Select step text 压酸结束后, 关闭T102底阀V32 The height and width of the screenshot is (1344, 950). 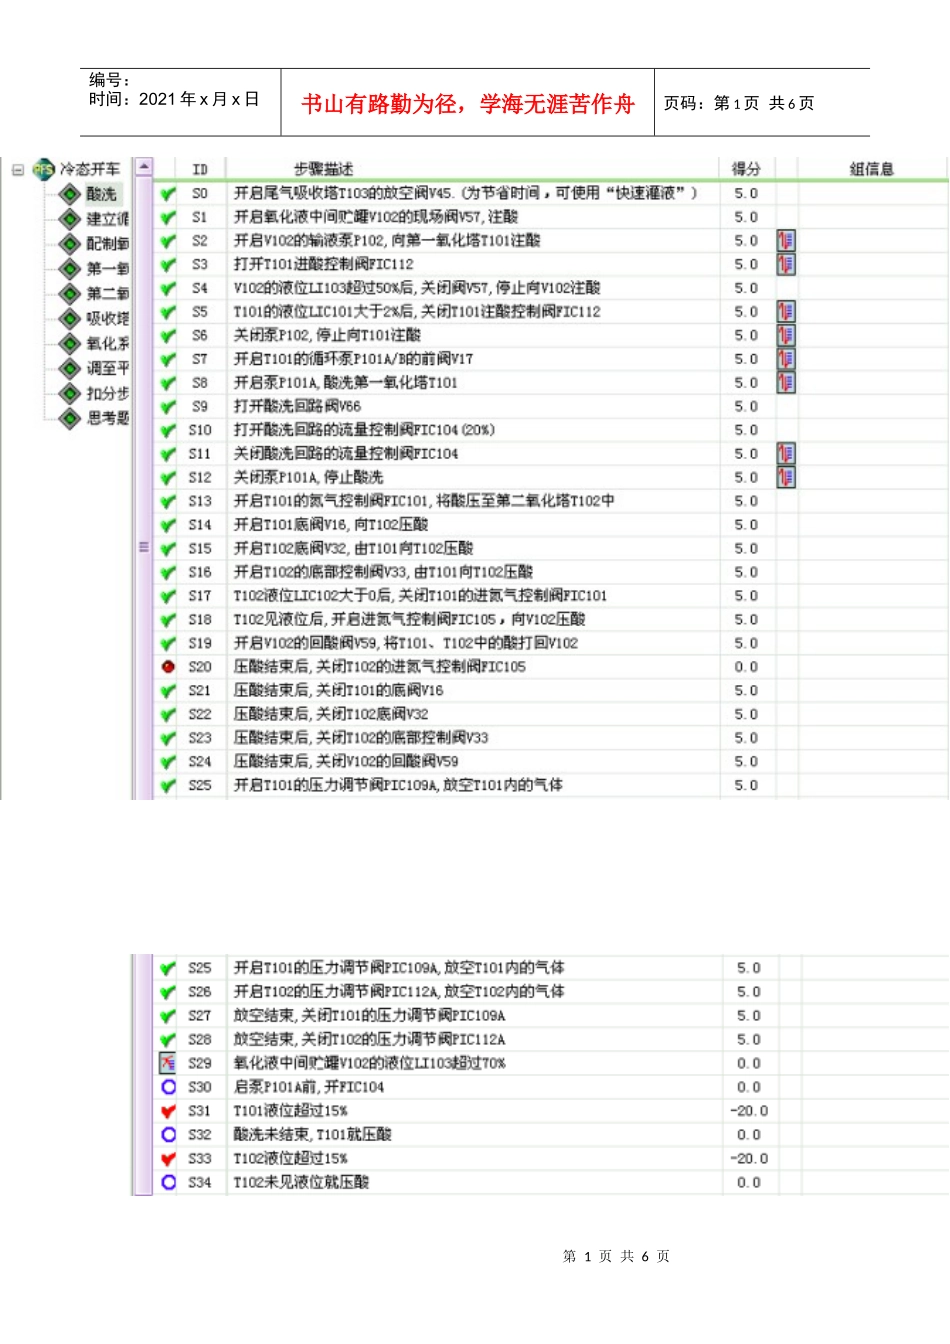coord(331,714)
